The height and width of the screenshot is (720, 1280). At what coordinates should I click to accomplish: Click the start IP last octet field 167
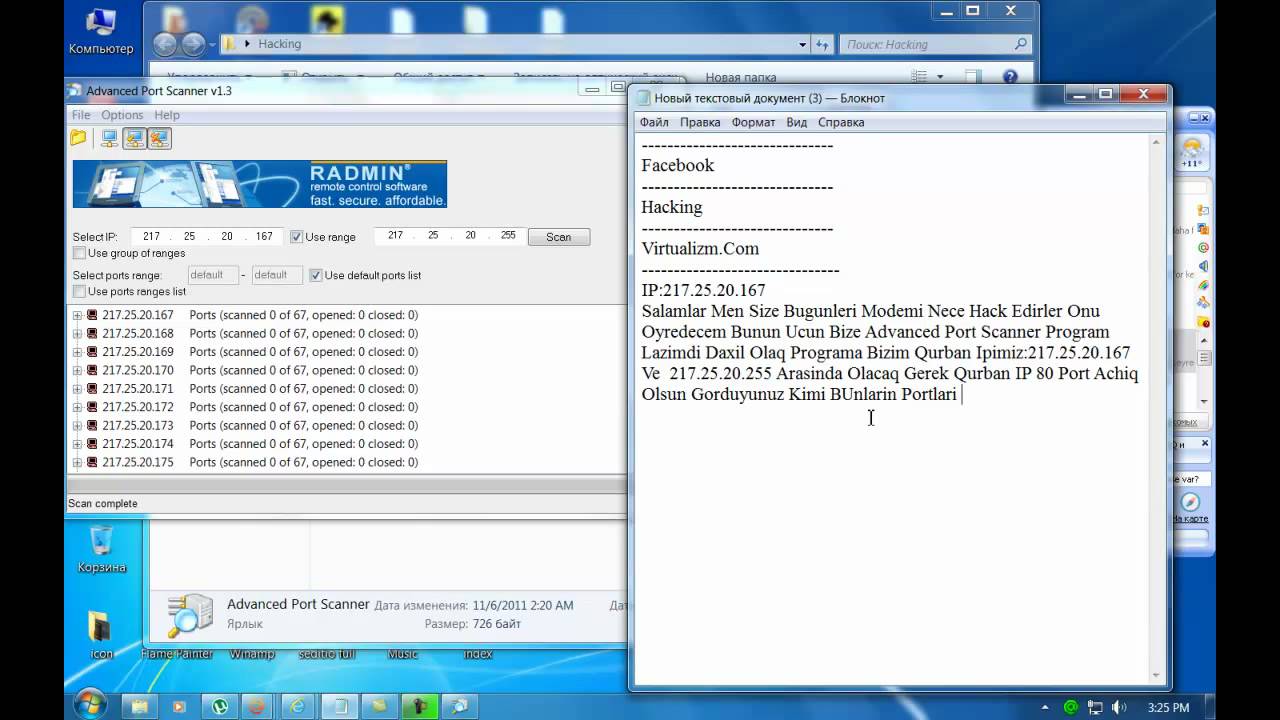[264, 237]
